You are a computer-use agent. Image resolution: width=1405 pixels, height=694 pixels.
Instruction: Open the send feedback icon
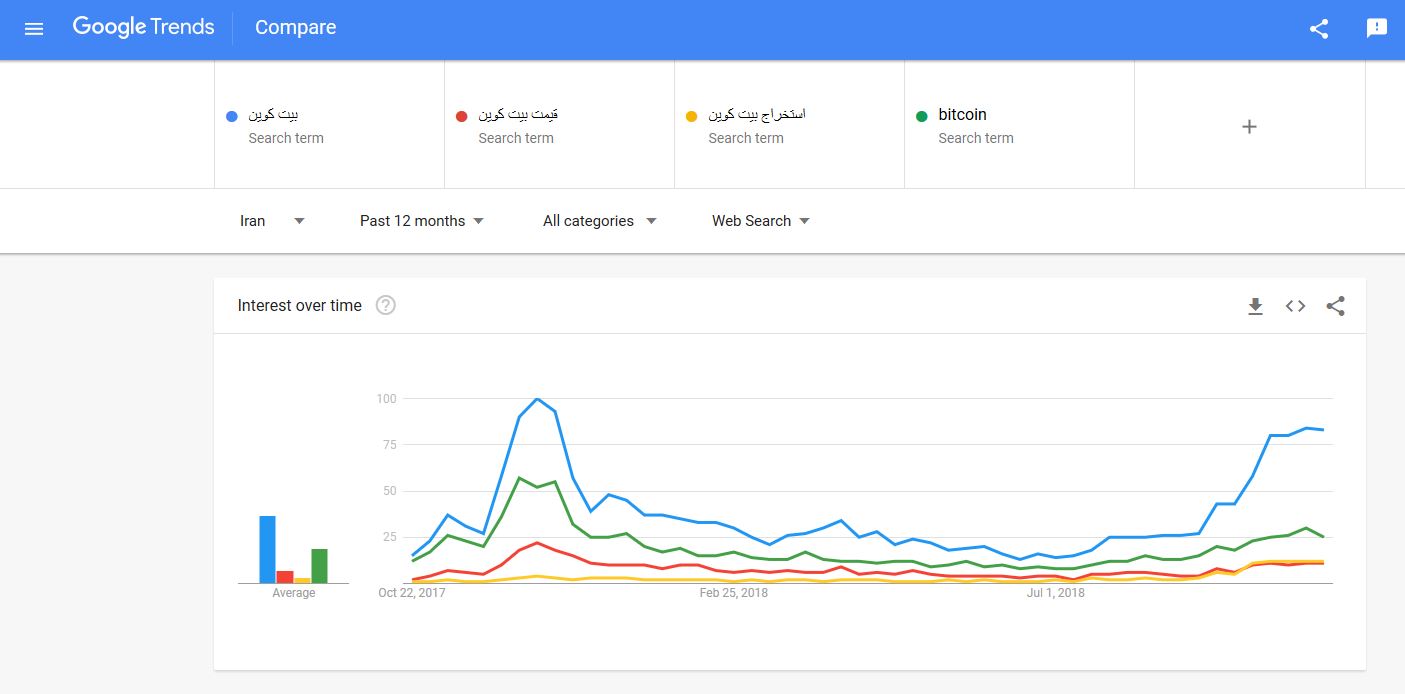pyautogui.click(x=1377, y=28)
